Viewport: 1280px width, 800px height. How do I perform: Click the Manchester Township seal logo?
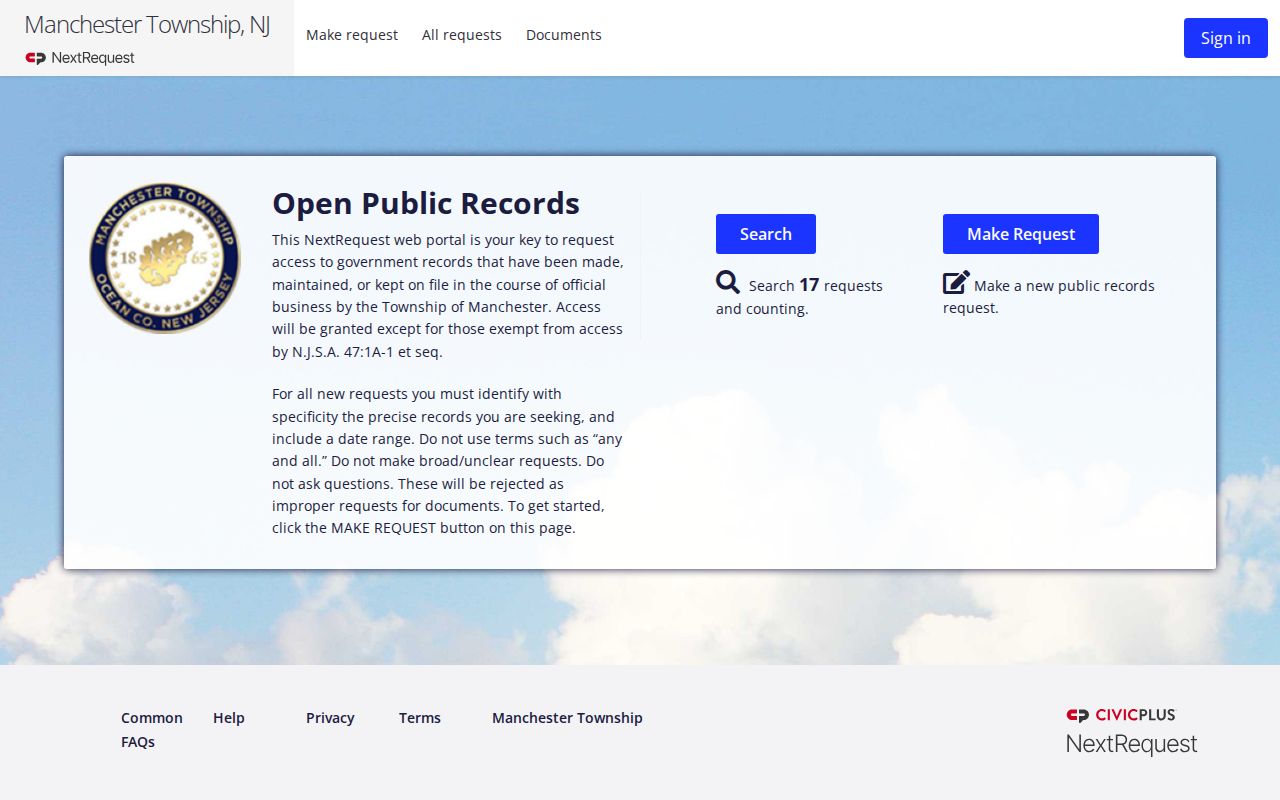pos(165,258)
